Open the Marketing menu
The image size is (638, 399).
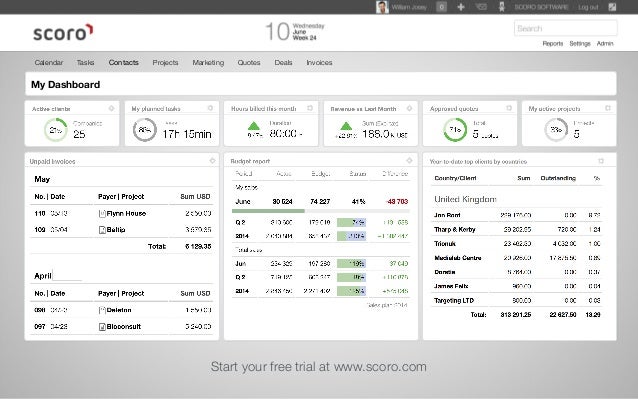tap(208, 63)
